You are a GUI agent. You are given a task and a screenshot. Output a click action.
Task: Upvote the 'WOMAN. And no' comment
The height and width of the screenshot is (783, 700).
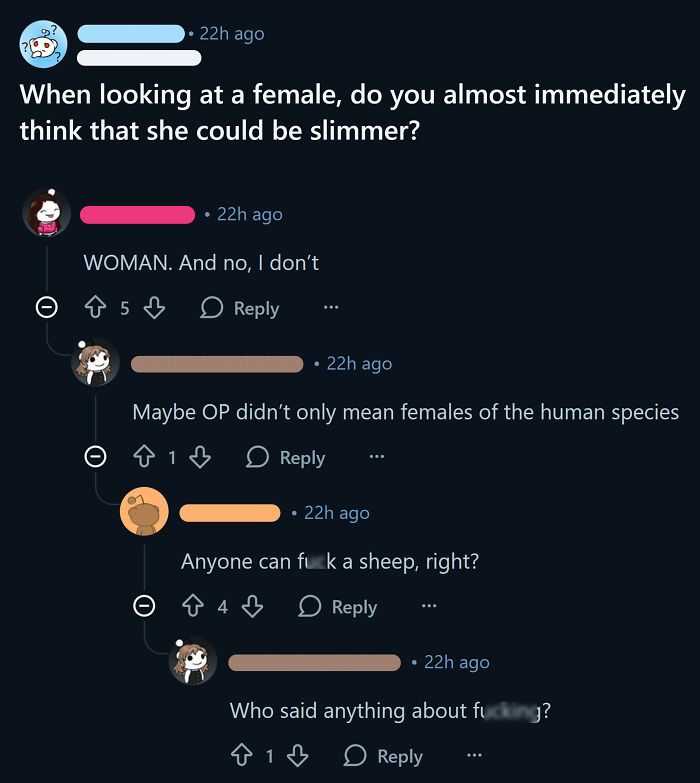[97, 308]
